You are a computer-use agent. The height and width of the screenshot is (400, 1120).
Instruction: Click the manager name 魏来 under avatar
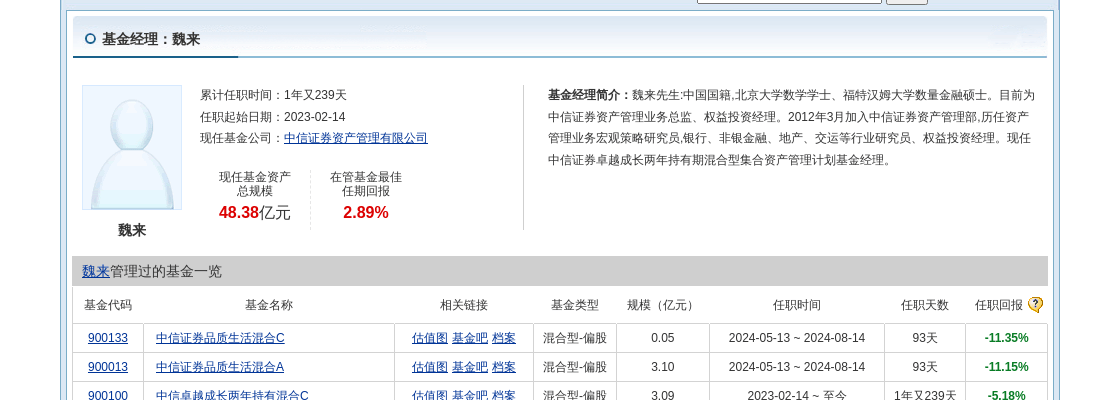pyautogui.click(x=132, y=230)
